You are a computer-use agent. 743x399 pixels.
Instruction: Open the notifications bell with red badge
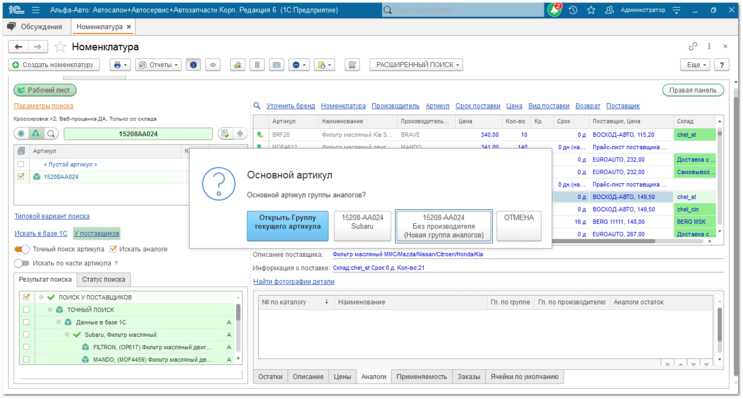click(x=554, y=9)
